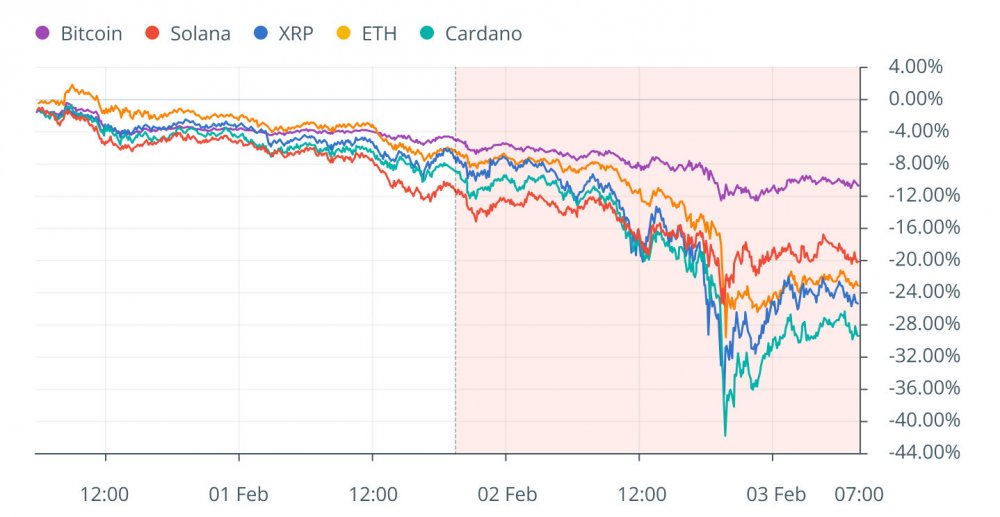1000x517 pixels.
Task: Click the purple Bitcoin legend dot
Action: click(43, 34)
